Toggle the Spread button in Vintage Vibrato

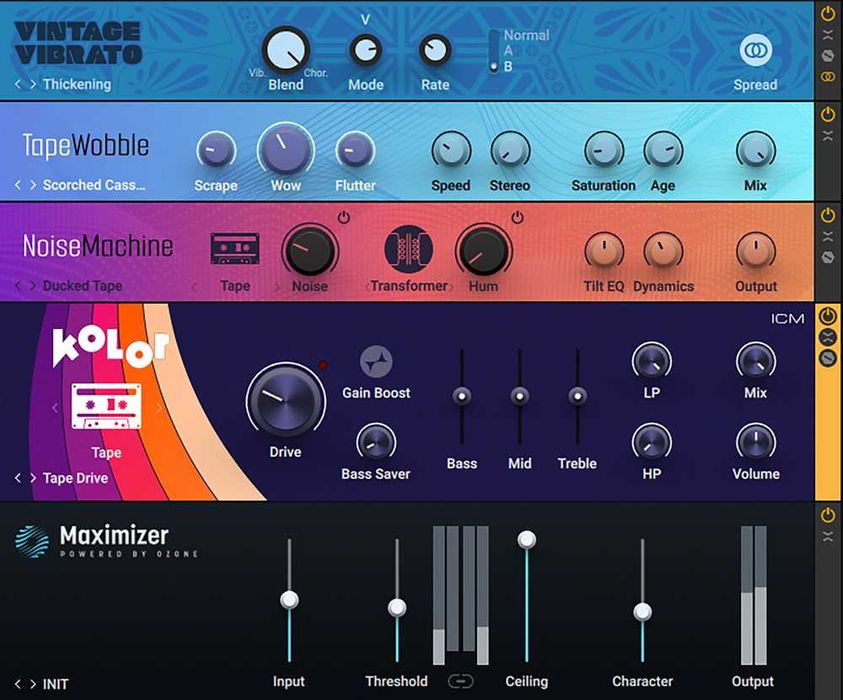[756, 51]
